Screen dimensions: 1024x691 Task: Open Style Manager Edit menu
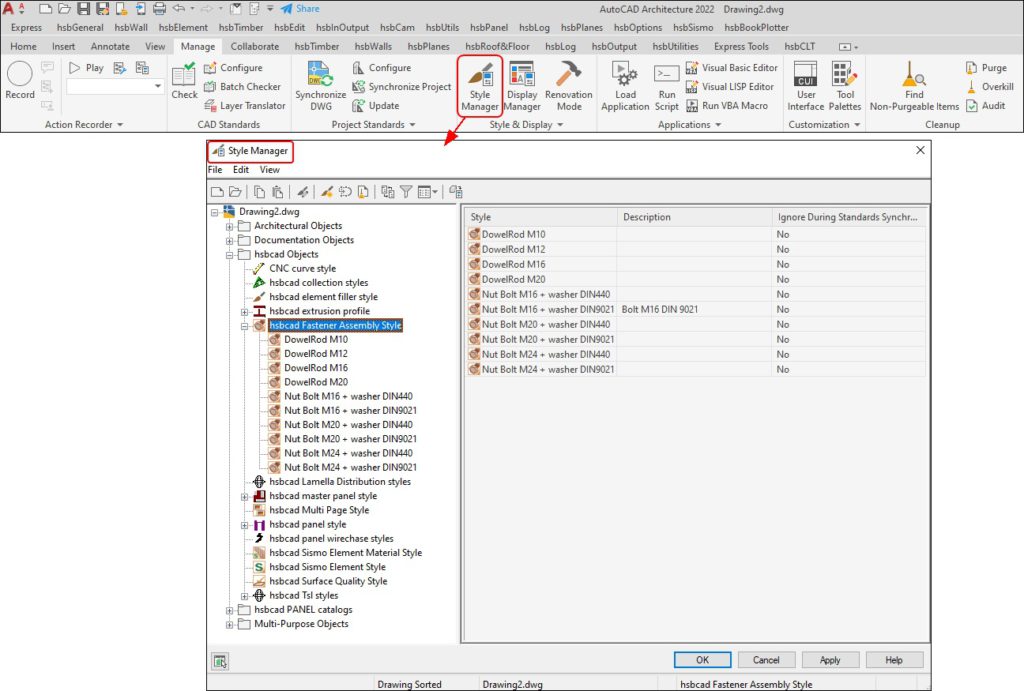(x=241, y=170)
